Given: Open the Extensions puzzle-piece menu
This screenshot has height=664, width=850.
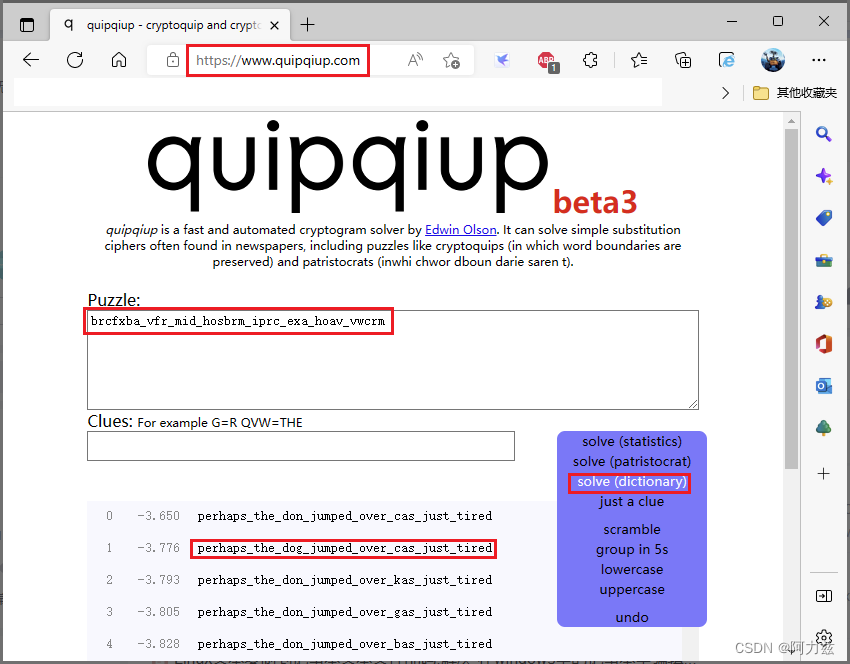Looking at the screenshot, I should point(590,60).
